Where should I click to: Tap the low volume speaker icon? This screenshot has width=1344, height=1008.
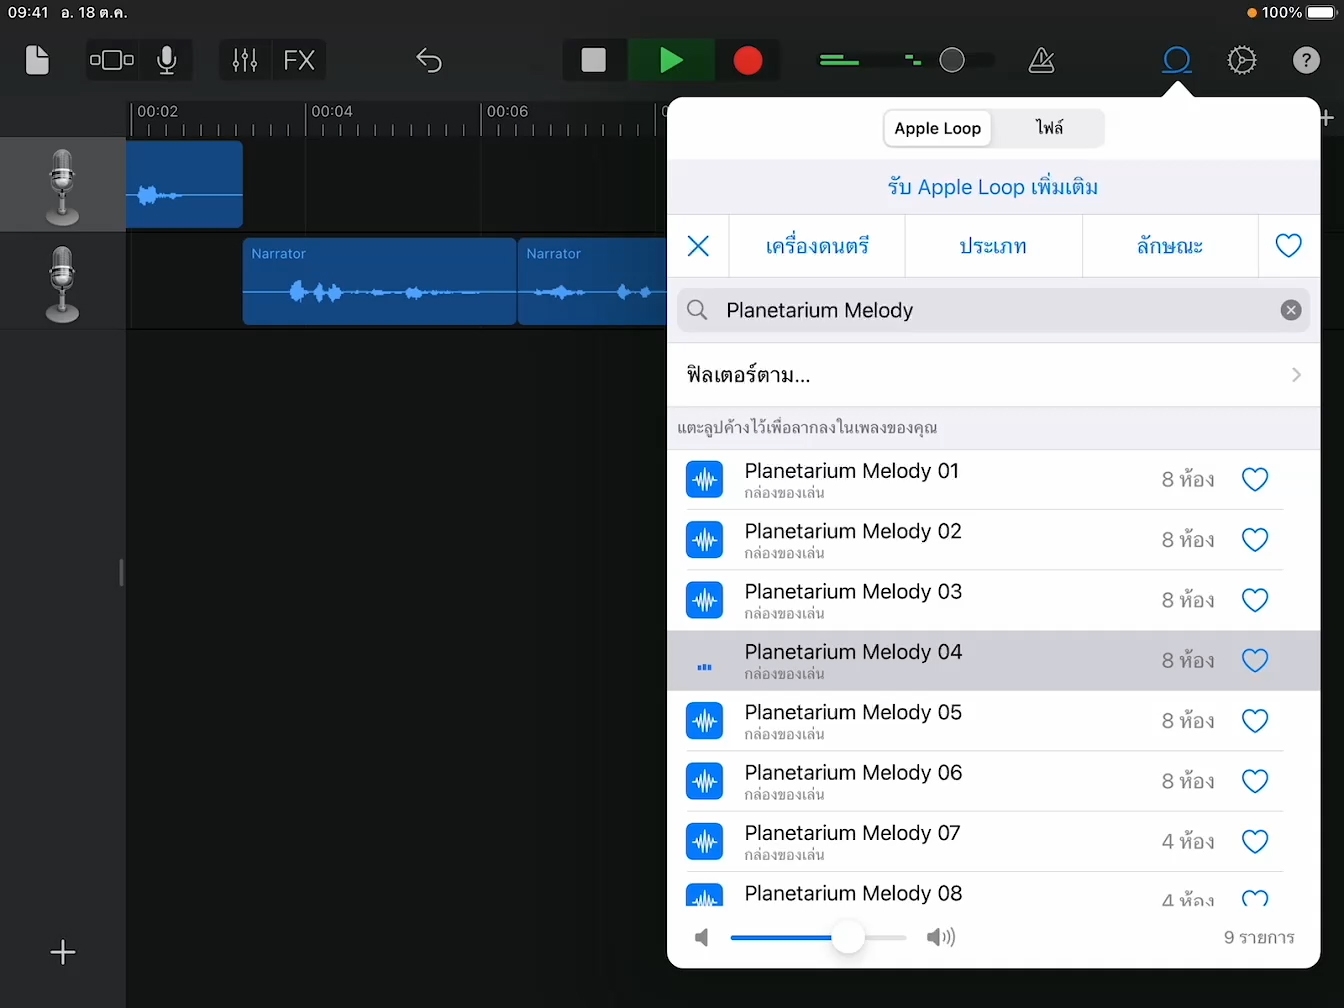pyautogui.click(x=702, y=937)
